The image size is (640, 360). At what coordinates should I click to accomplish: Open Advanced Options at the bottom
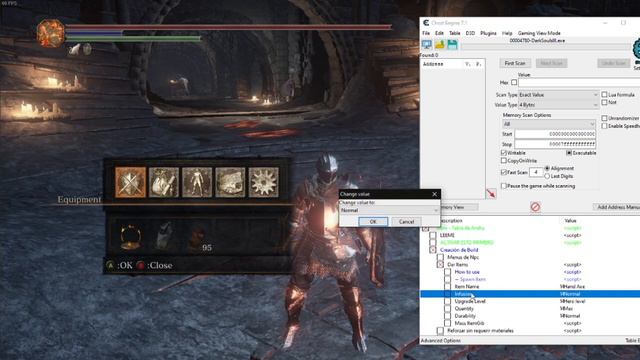(x=441, y=340)
